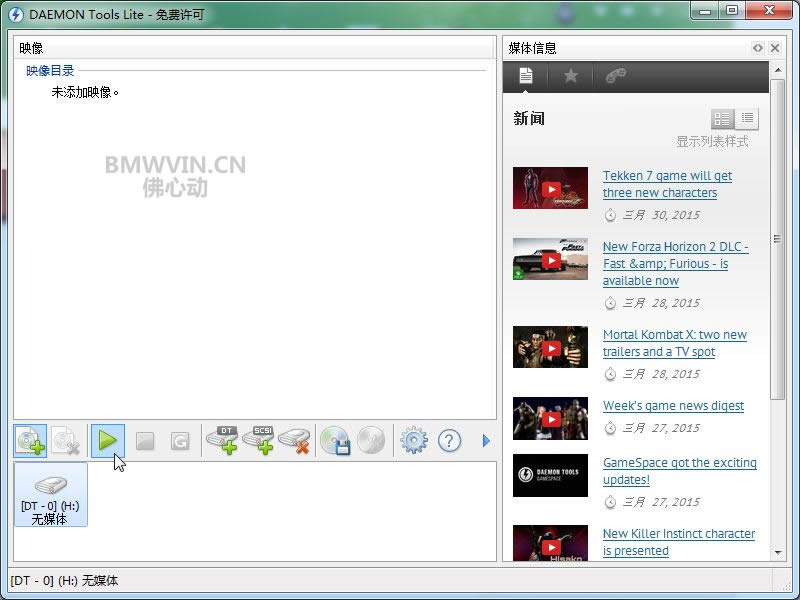
Task: Open Preferences with the gear icon
Action: click(414, 440)
